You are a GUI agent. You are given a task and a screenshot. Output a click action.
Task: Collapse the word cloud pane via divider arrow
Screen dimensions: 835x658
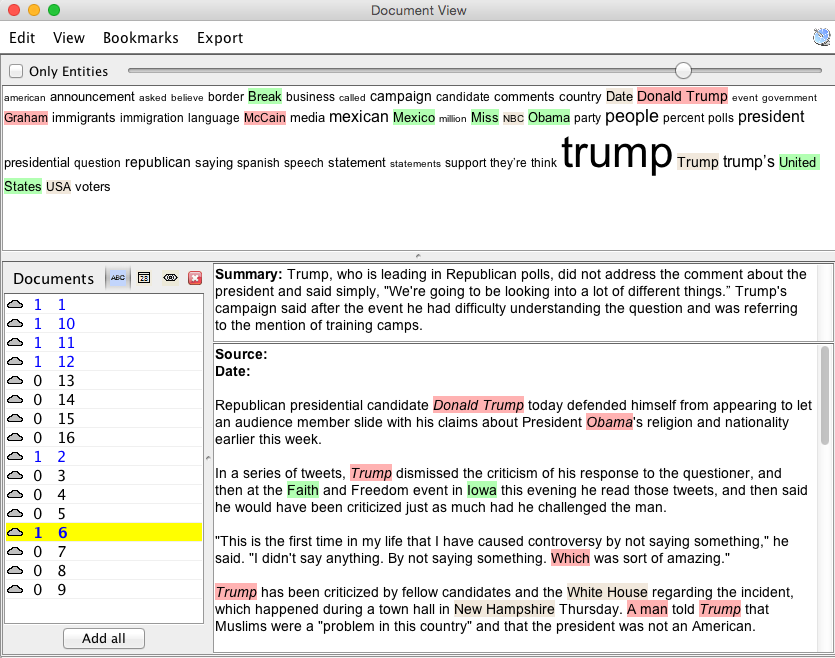tap(418, 256)
